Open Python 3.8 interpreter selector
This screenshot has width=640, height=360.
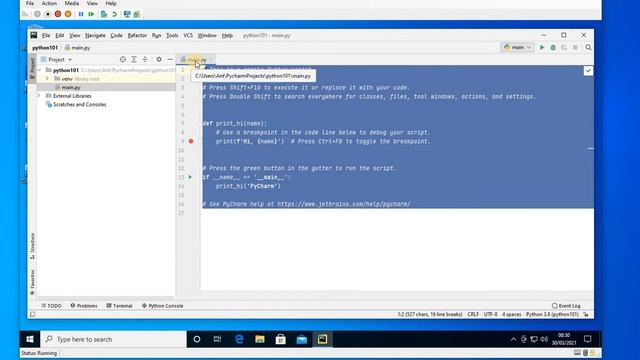552,314
